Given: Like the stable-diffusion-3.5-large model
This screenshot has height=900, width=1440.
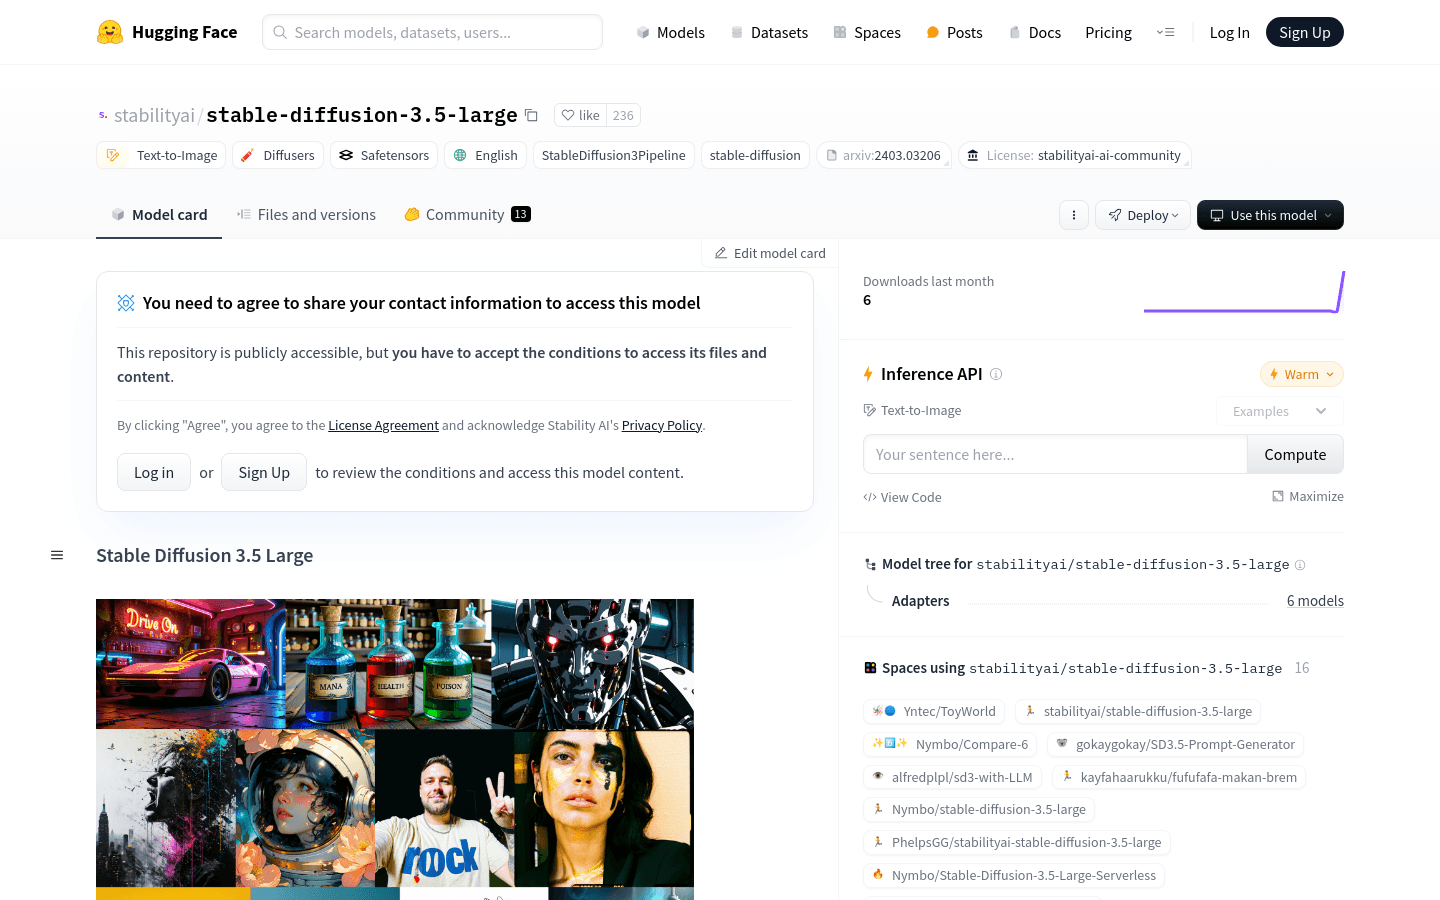Looking at the screenshot, I should [580, 115].
